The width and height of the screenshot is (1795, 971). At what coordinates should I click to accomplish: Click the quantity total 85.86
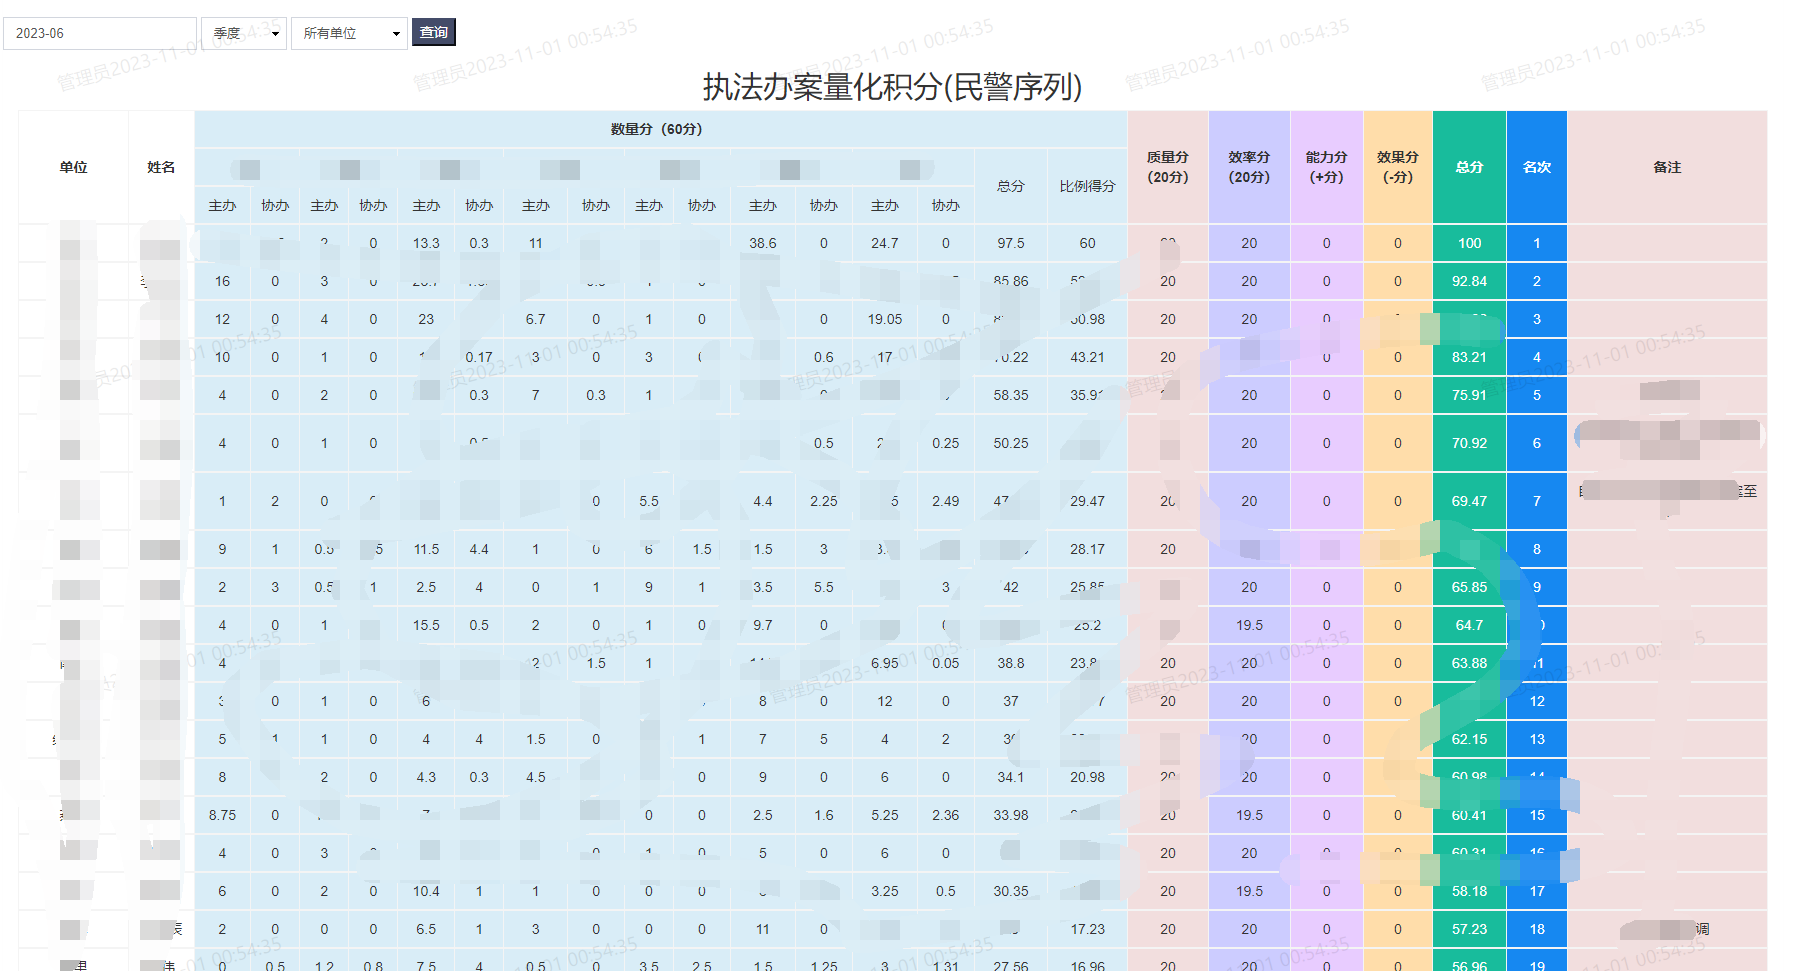(1011, 281)
